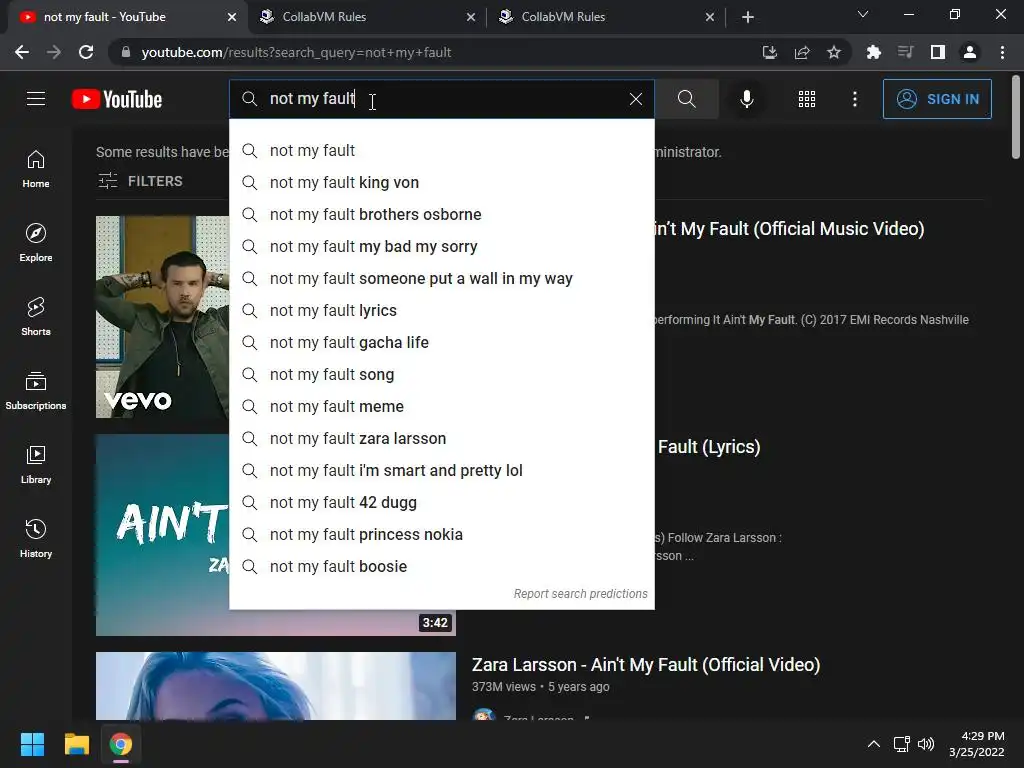Image resolution: width=1024 pixels, height=768 pixels.
Task: Bookmark this page with the star
Action: pyautogui.click(x=834, y=52)
